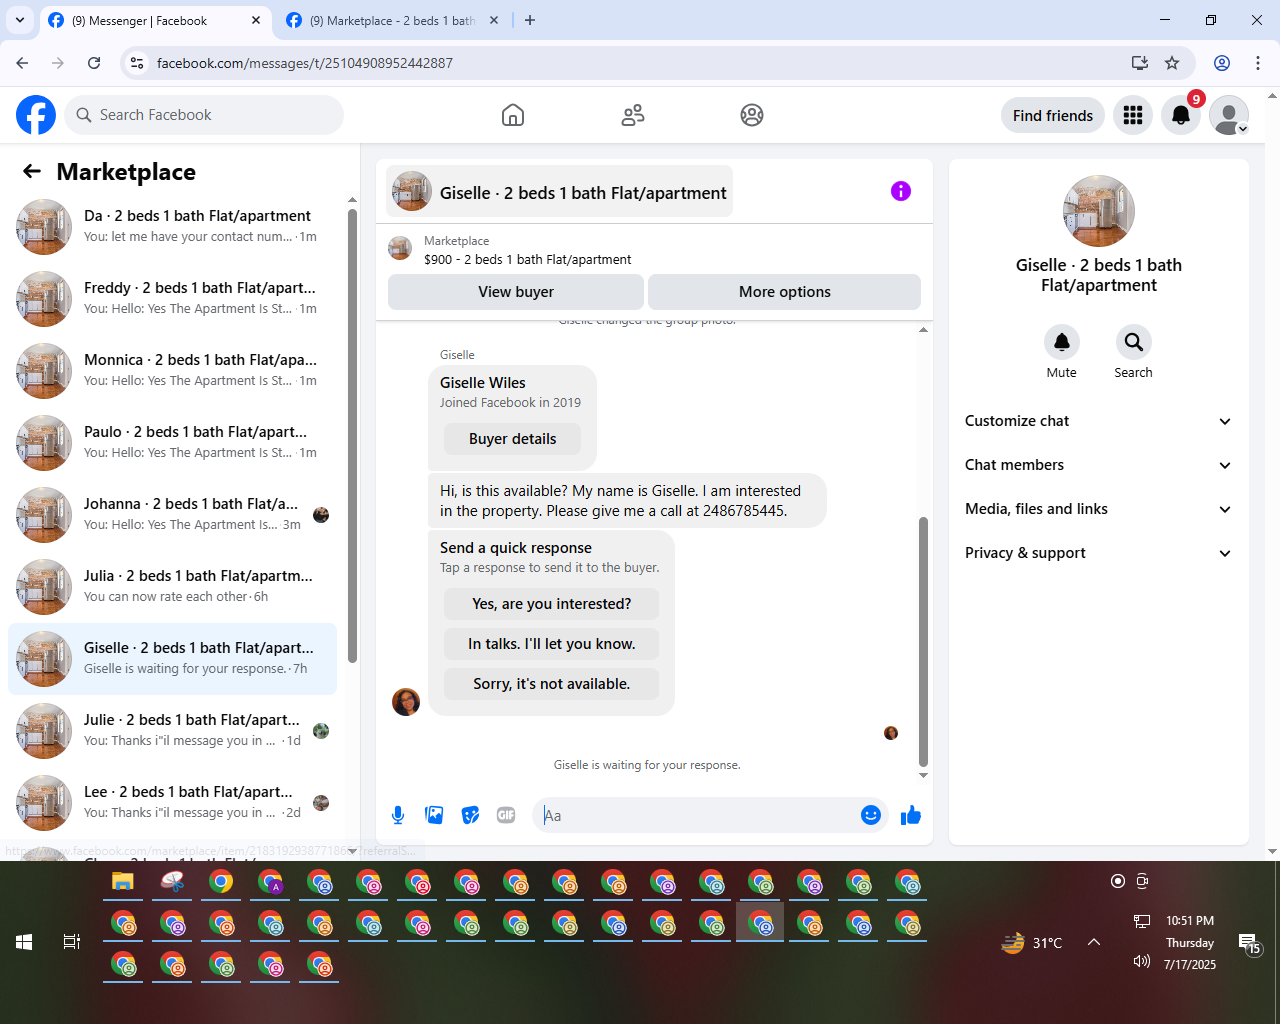Open the Johanna conversation in the list
Viewport: 1280px width, 1024px height.
172,515
